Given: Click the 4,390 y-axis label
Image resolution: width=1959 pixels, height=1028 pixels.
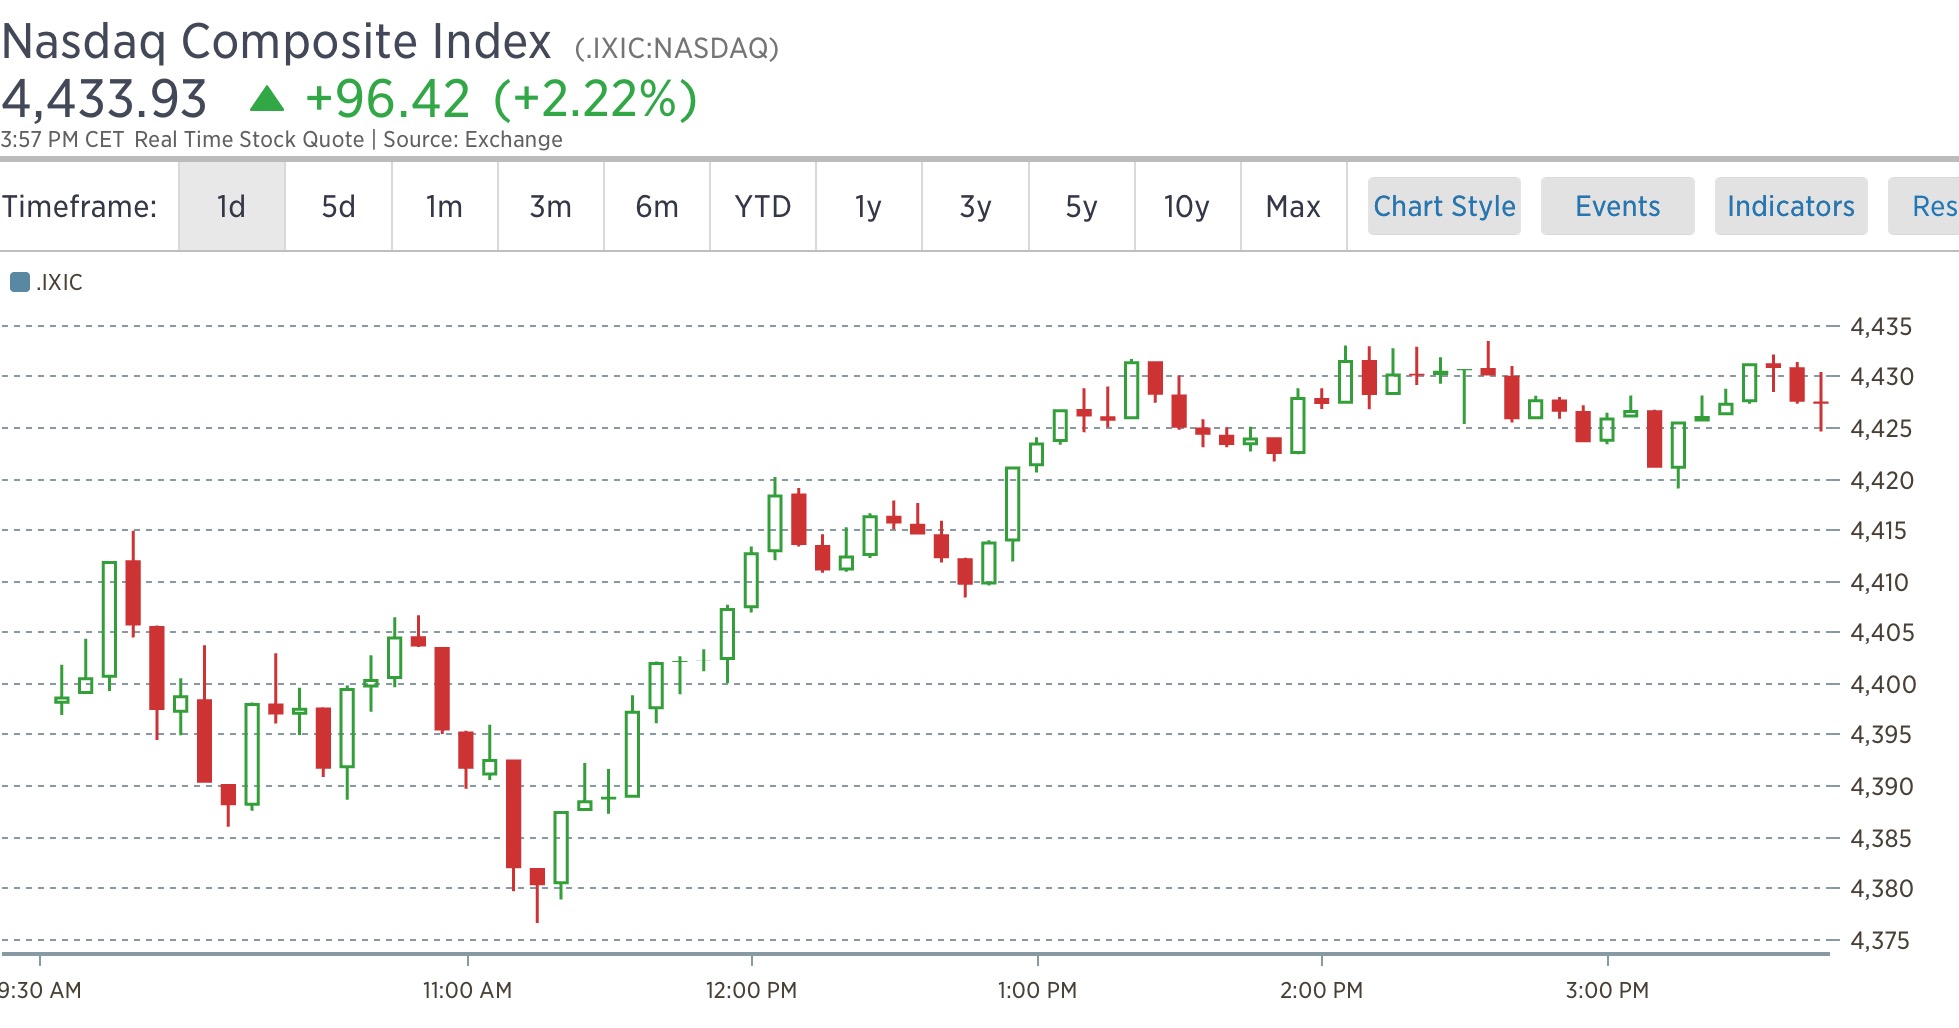Looking at the screenshot, I should tap(1882, 786).
